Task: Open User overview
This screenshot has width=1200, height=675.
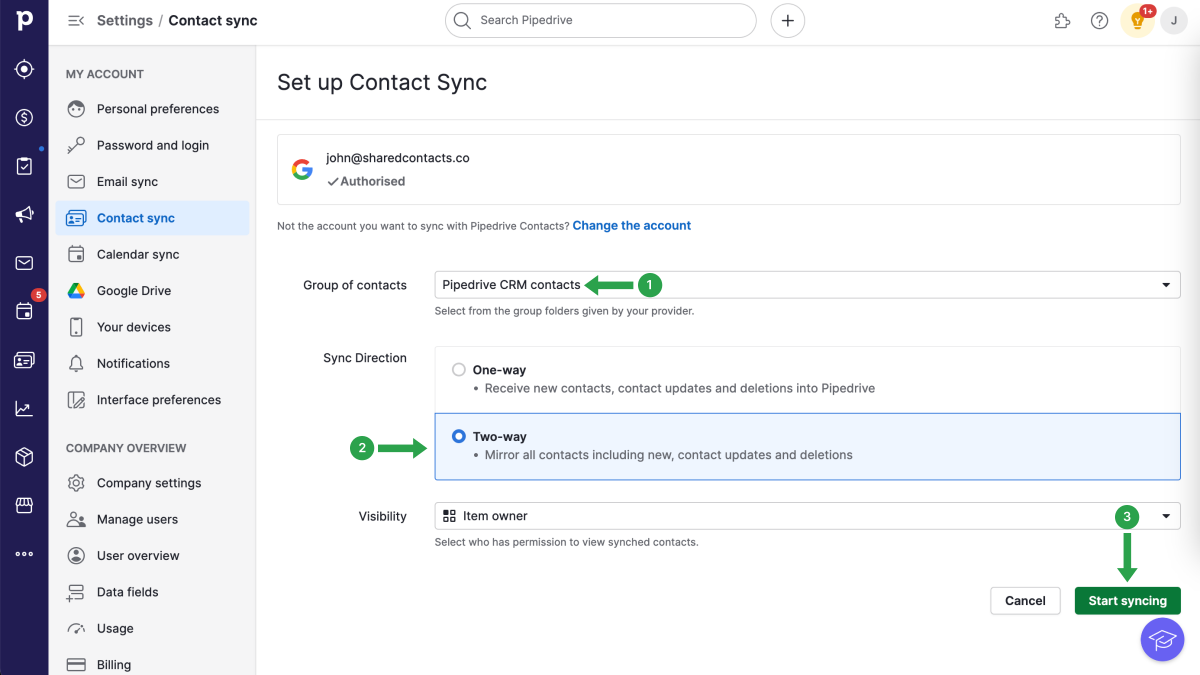Action: (x=152, y=556)
